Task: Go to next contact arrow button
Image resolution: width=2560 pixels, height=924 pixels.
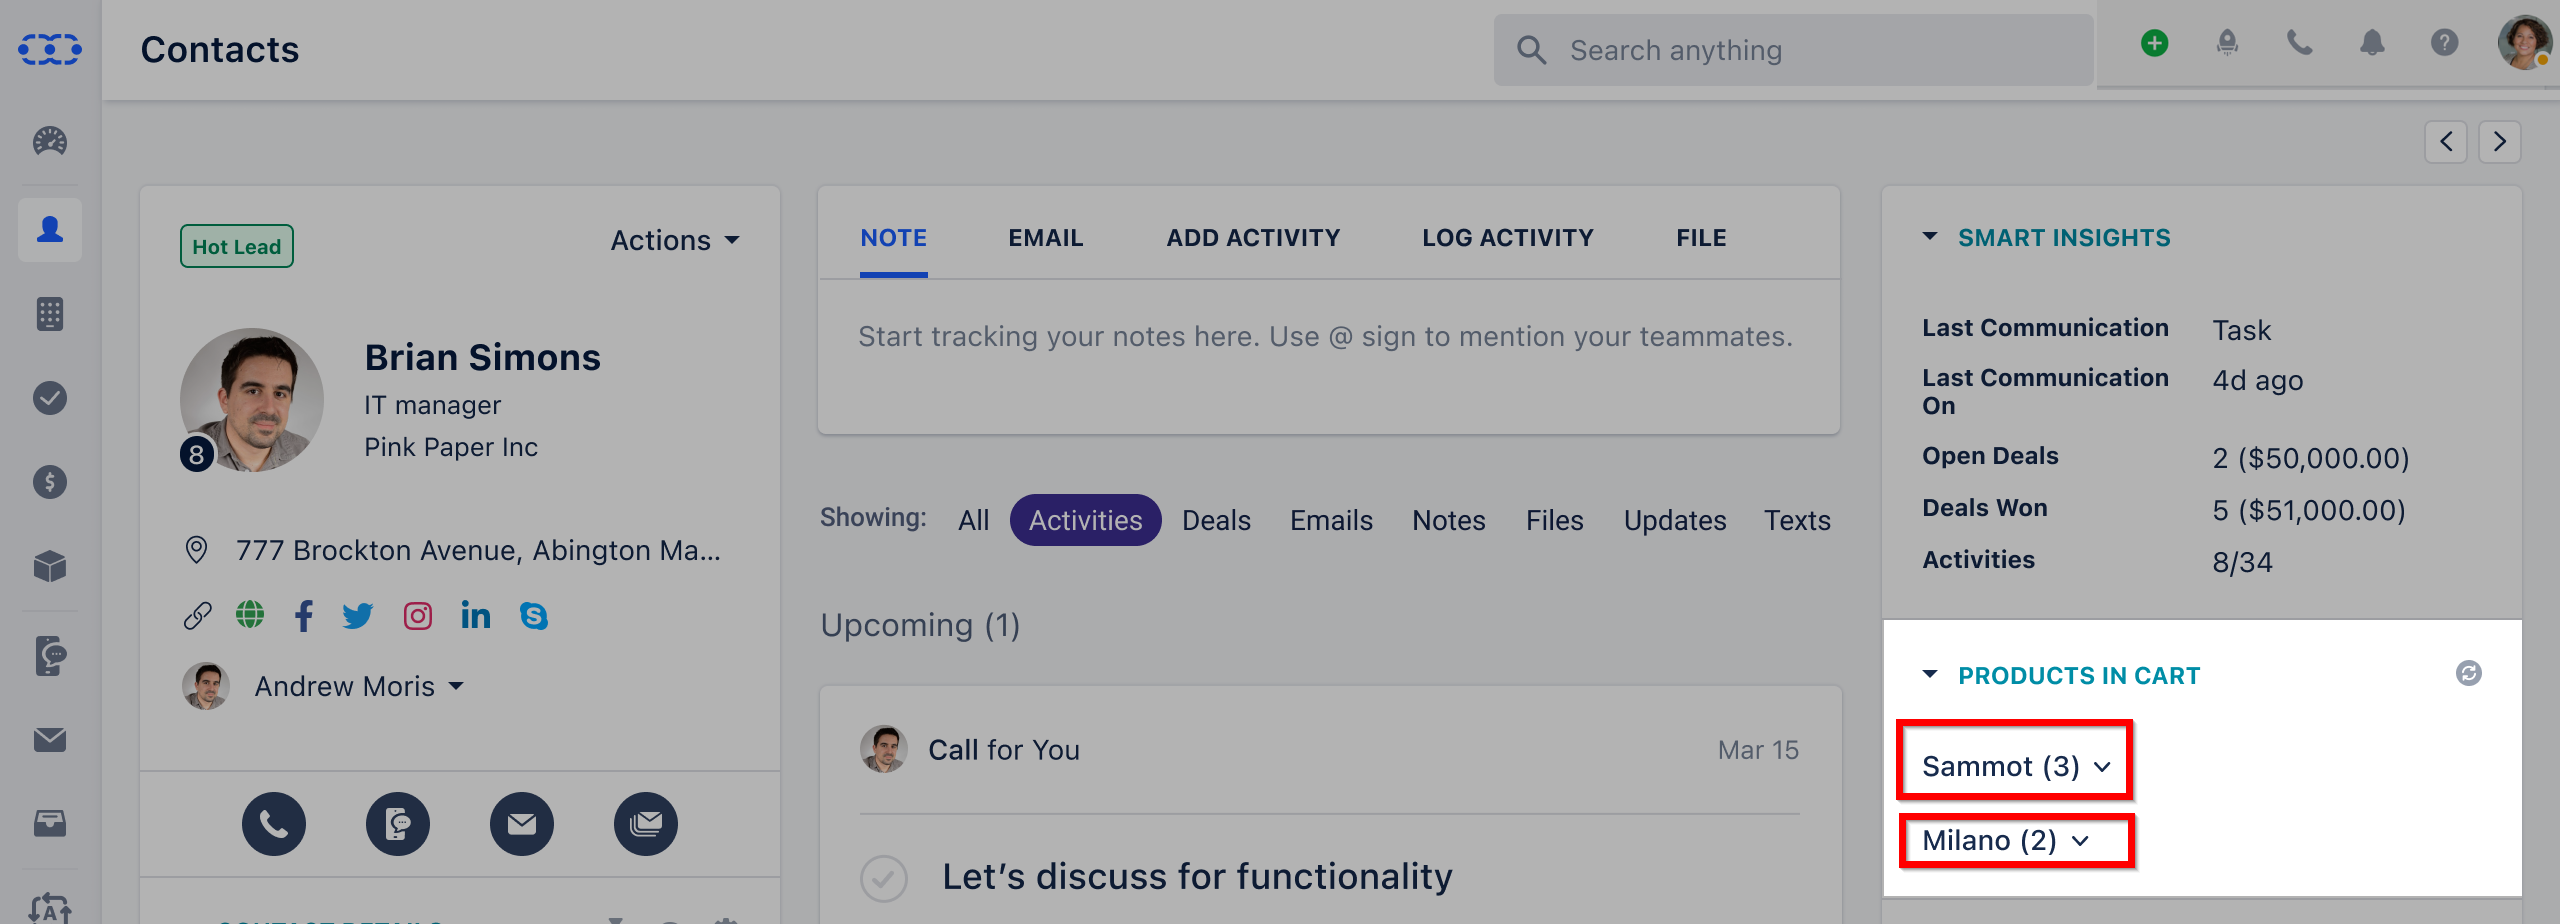Action: tap(2499, 141)
